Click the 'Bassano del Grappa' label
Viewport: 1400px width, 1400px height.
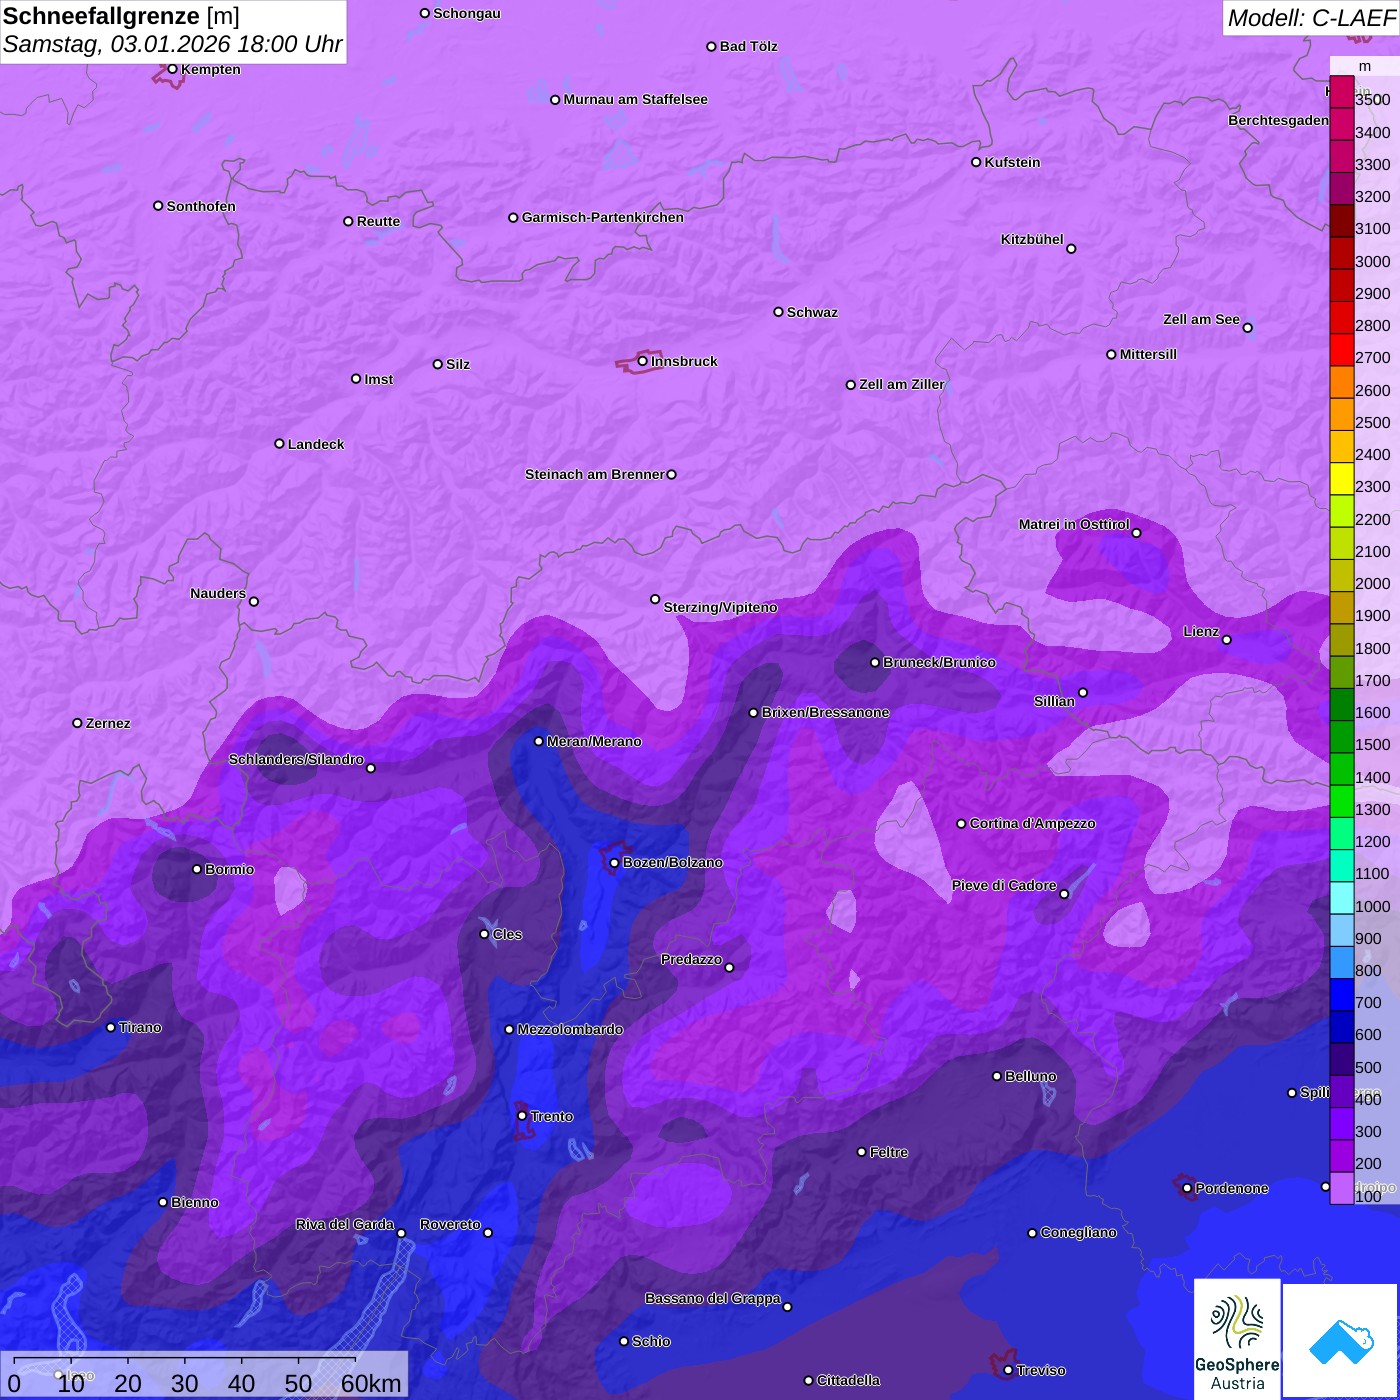pyautogui.click(x=713, y=1298)
